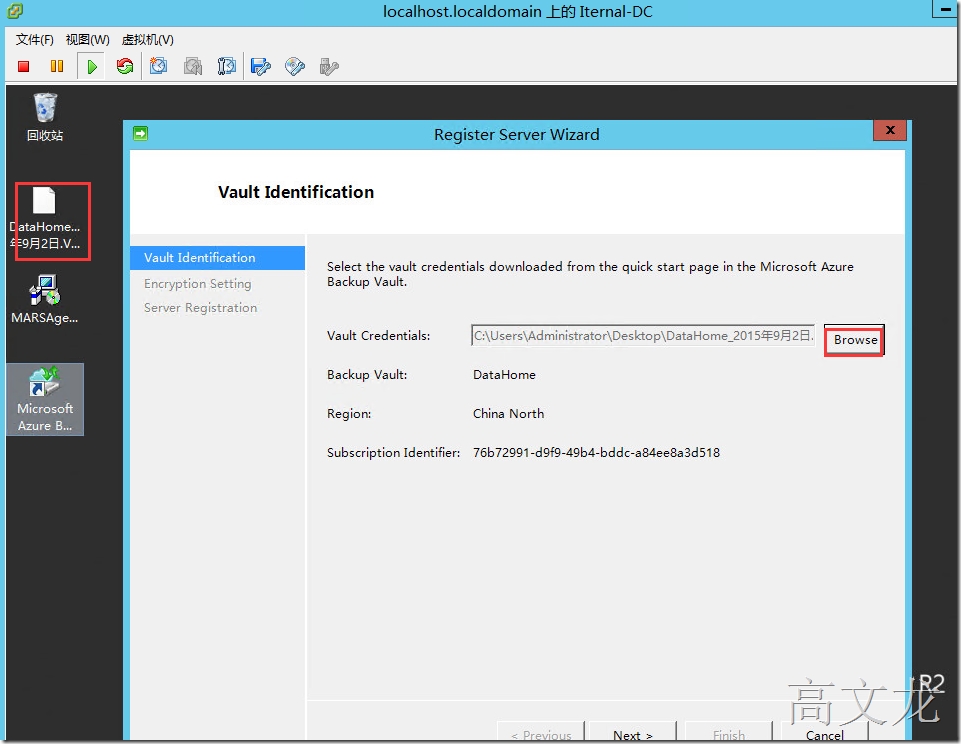
Task: Select the MARSAgent installer desktop icon
Action: pos(45,299)
